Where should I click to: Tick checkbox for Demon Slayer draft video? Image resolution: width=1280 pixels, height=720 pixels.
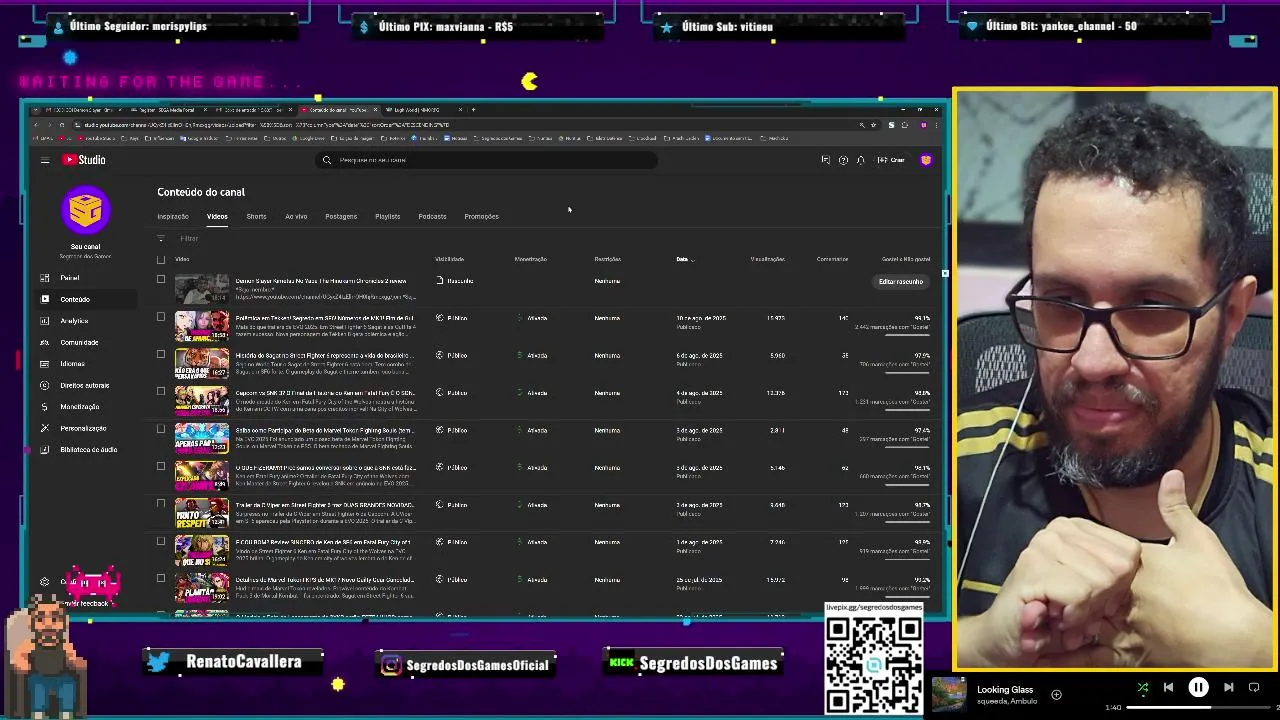click(161, 279)
